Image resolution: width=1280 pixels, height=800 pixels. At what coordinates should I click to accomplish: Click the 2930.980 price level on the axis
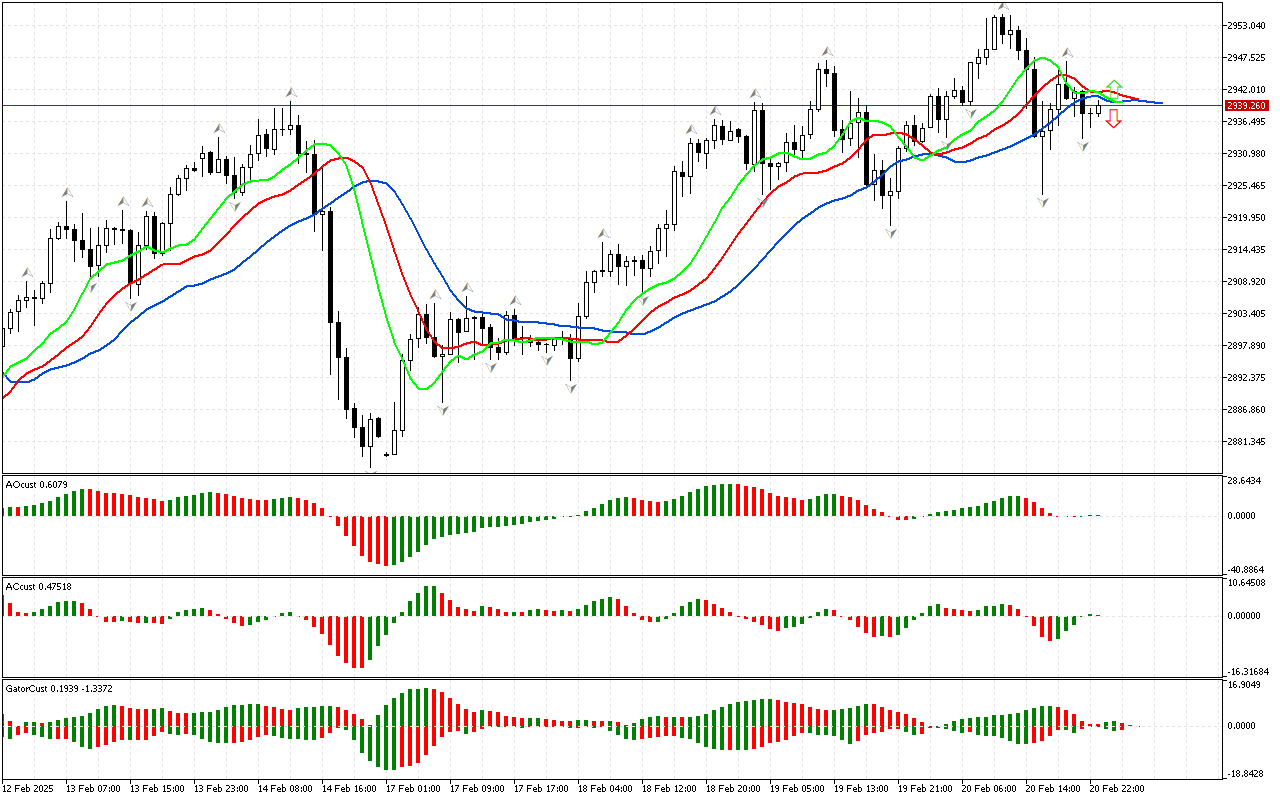(x=1248, y=154)
